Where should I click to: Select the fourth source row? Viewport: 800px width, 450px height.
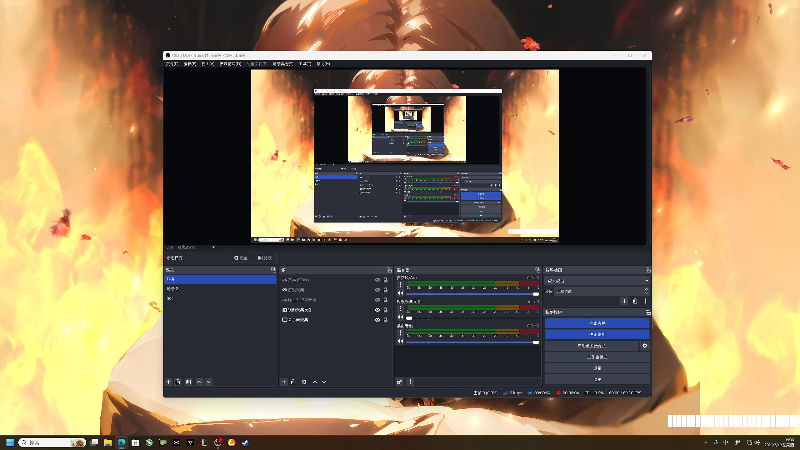pyautogui.click(x=335, y=310)
